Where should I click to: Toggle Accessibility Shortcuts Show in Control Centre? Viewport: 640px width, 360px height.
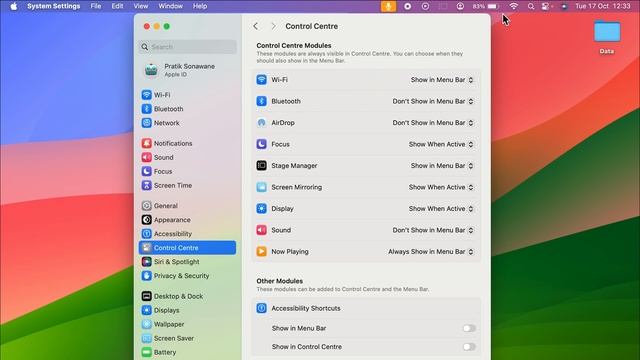[x=469, y=347]
